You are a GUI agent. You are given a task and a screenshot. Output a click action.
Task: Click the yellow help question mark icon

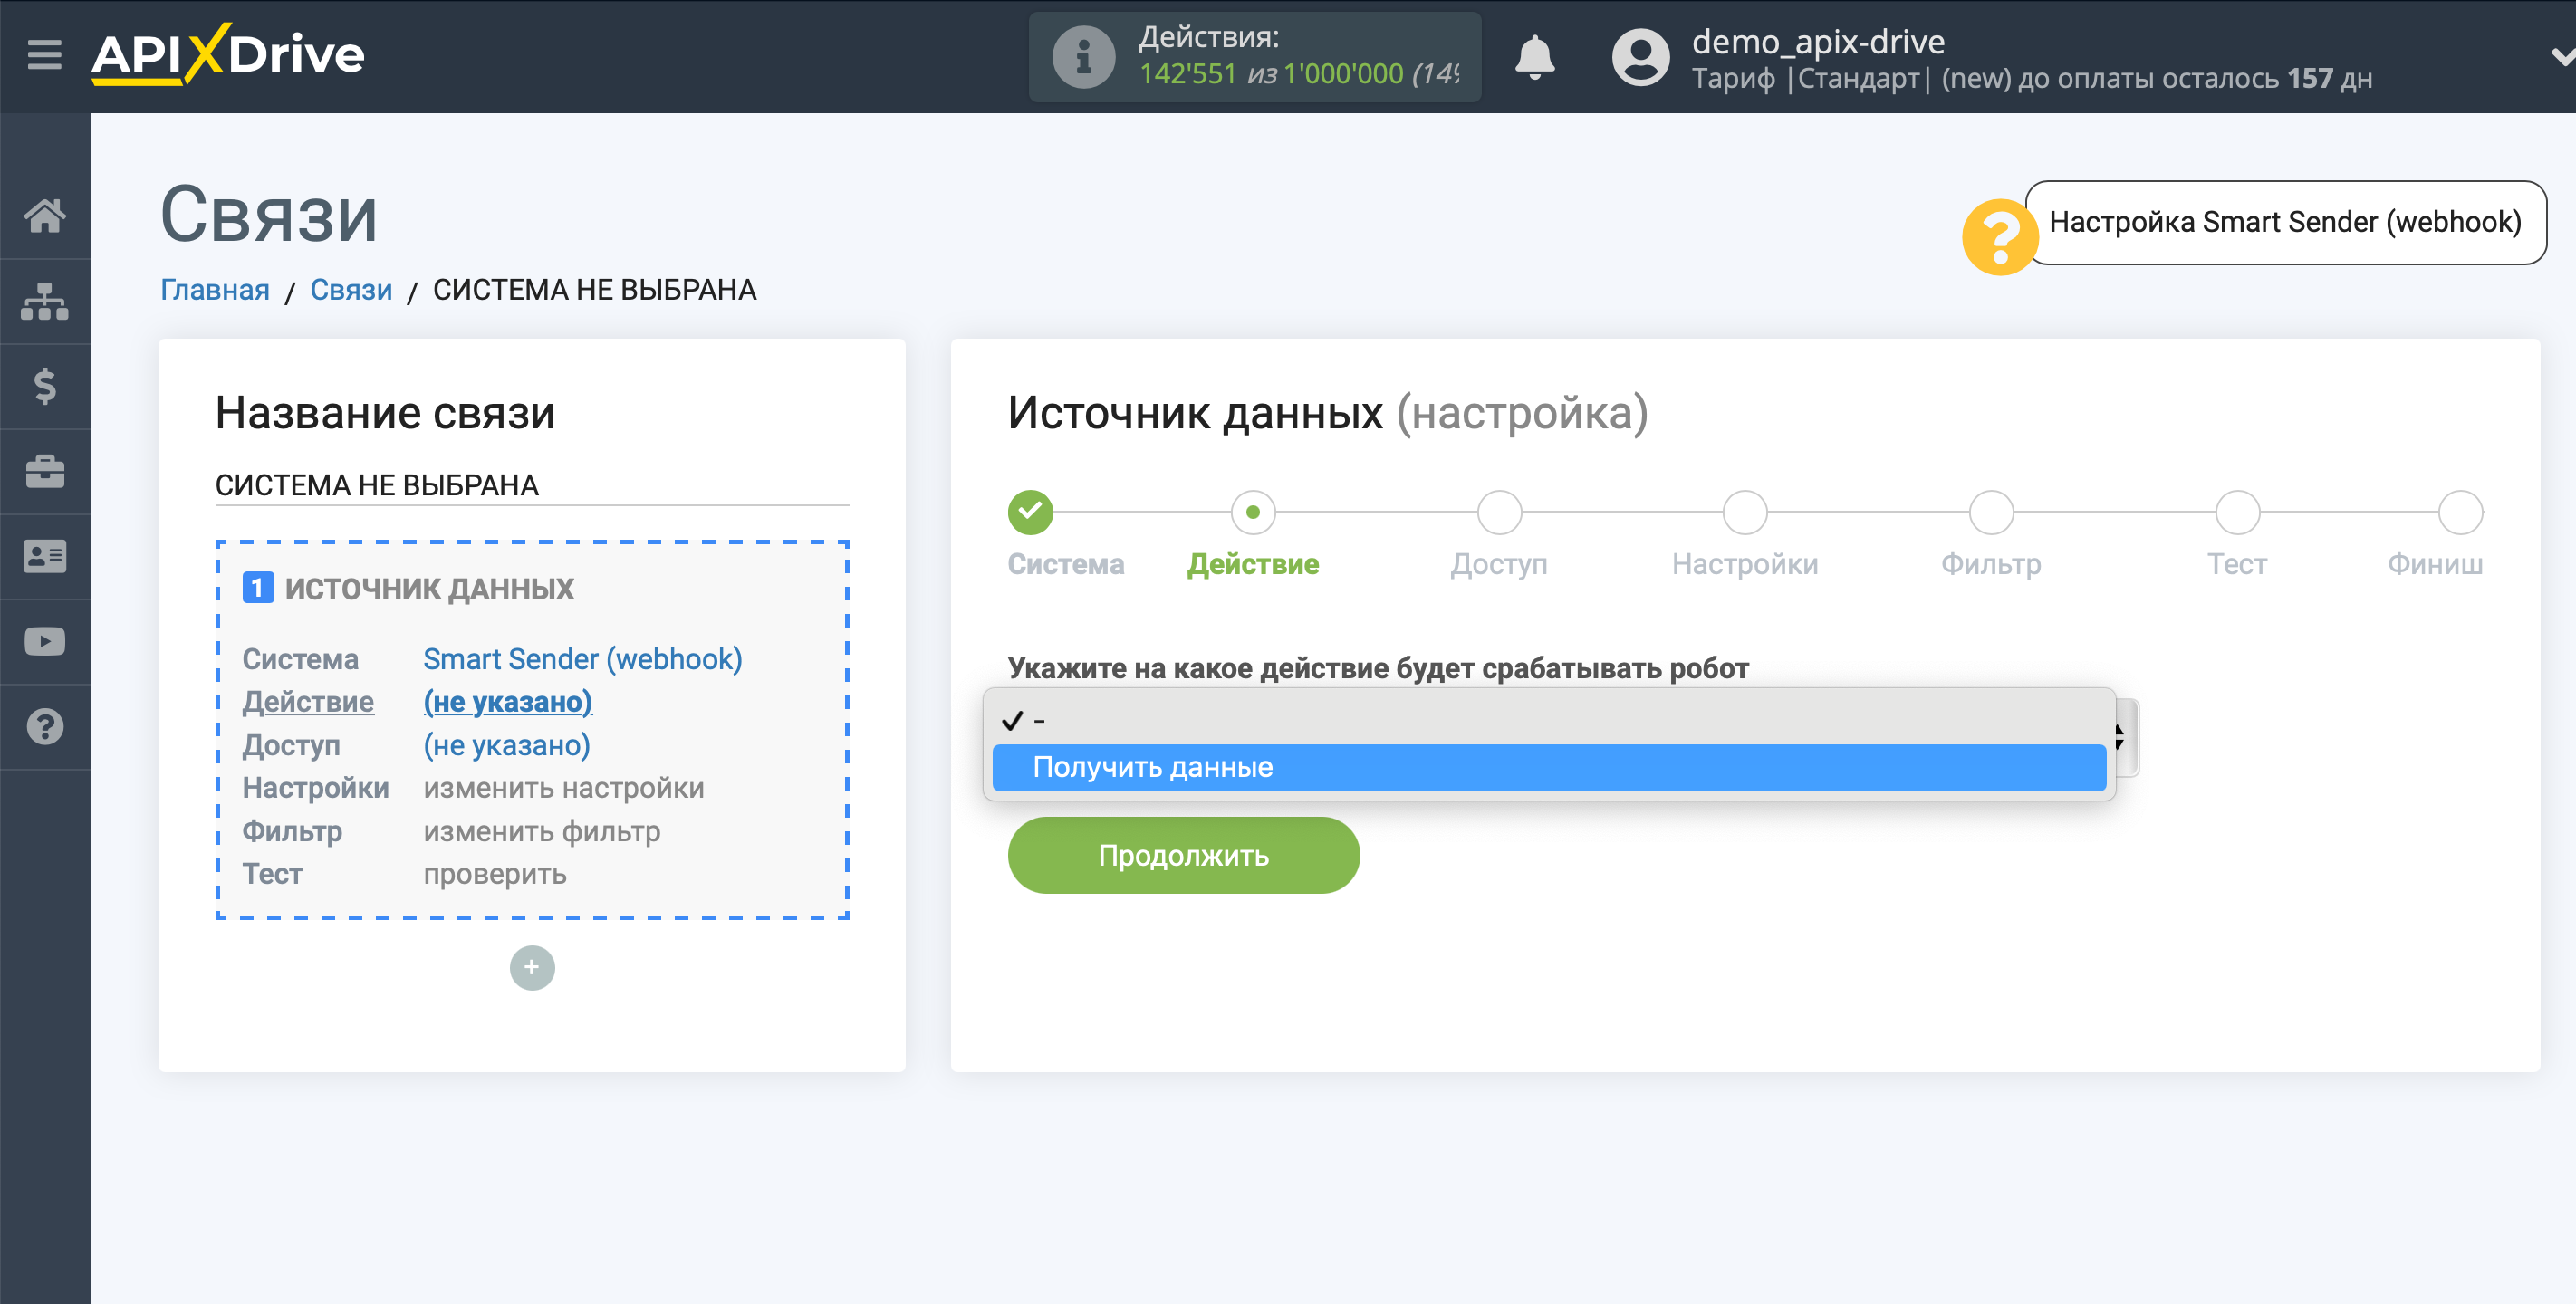[x=1999, y=237]
